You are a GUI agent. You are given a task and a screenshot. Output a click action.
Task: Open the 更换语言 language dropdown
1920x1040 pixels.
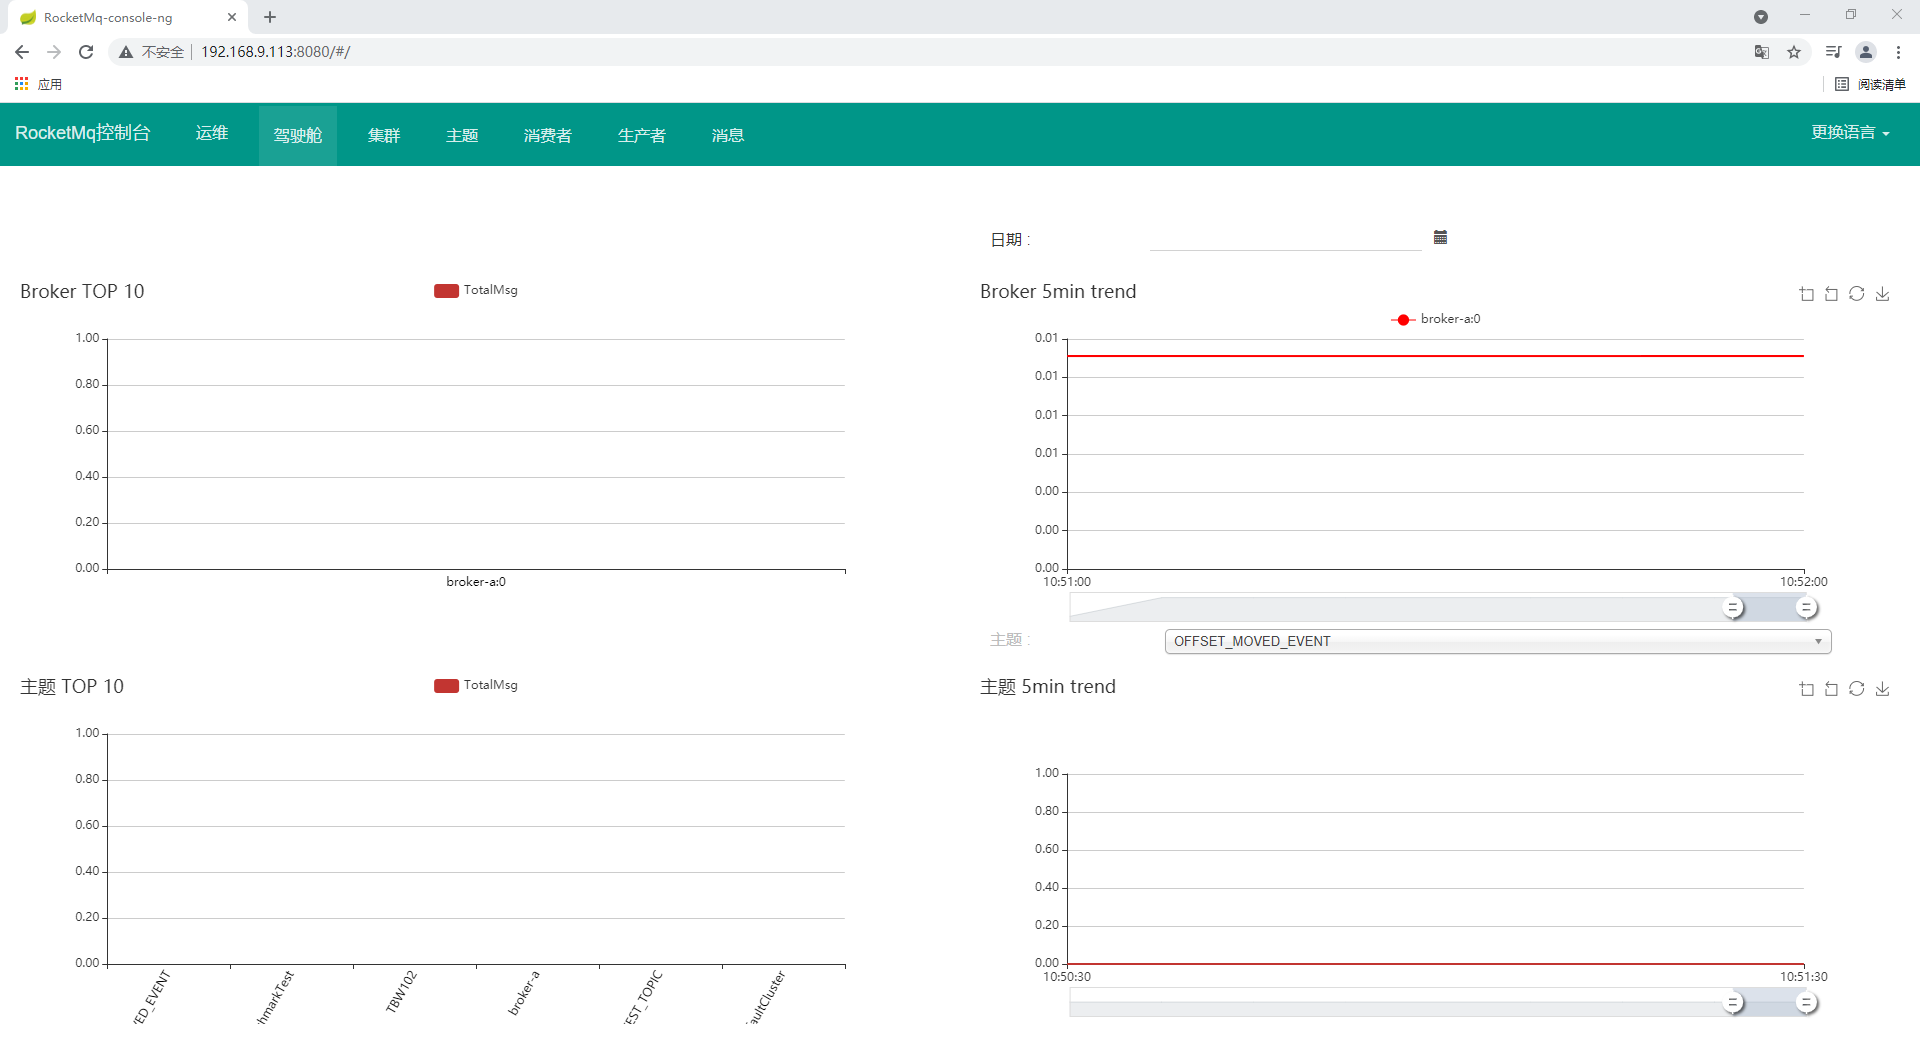1850,133
